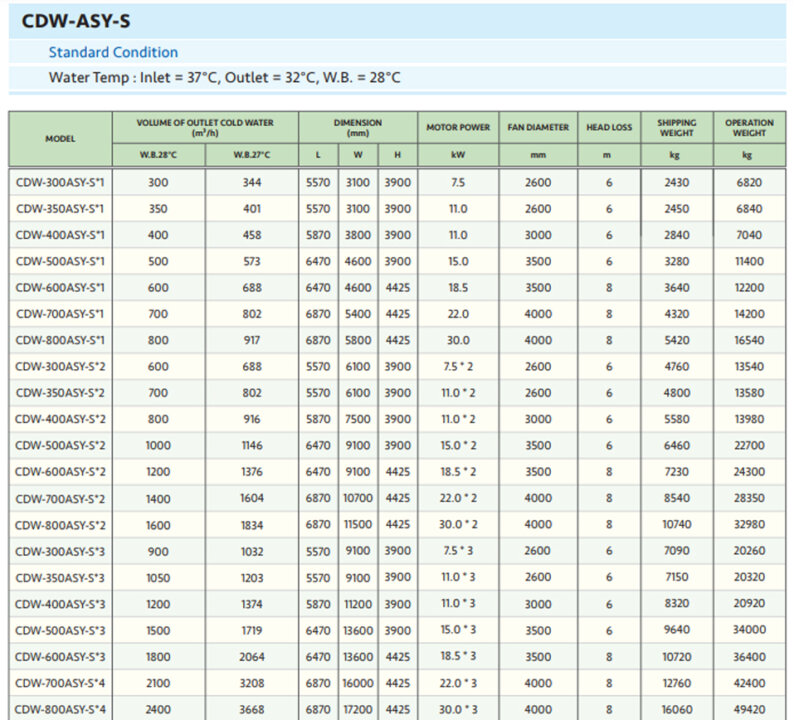Select the SHIPPING WEIGHT column header

coord(677,128)
